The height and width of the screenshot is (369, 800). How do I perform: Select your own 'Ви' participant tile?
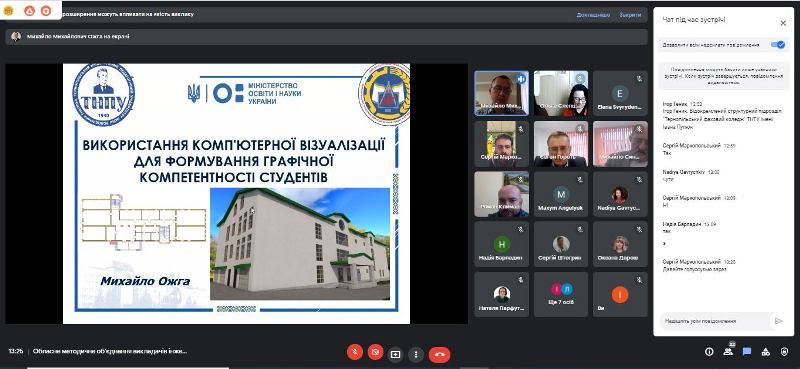pyautogui.click(x=620, y=294)
